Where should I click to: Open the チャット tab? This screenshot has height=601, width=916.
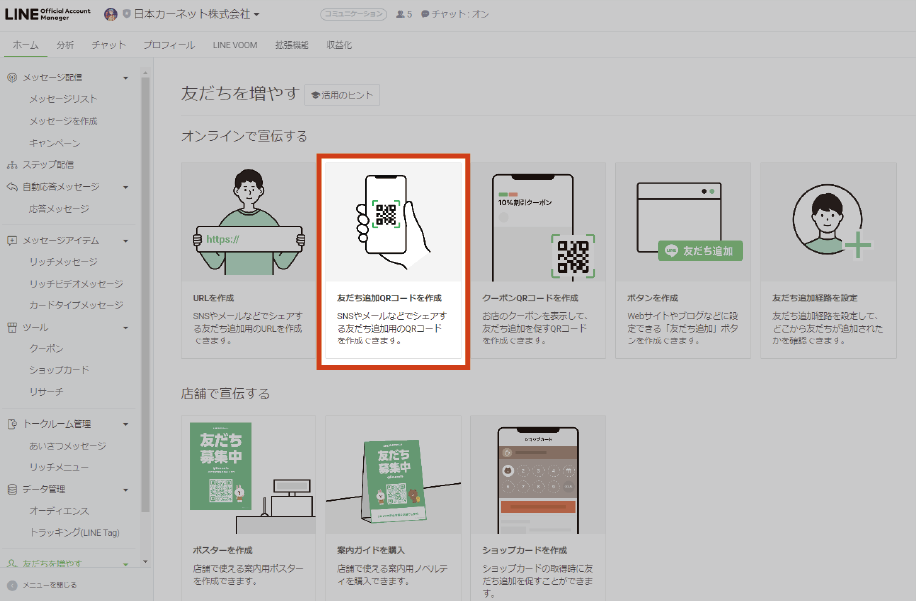click(x=108, y=45)
